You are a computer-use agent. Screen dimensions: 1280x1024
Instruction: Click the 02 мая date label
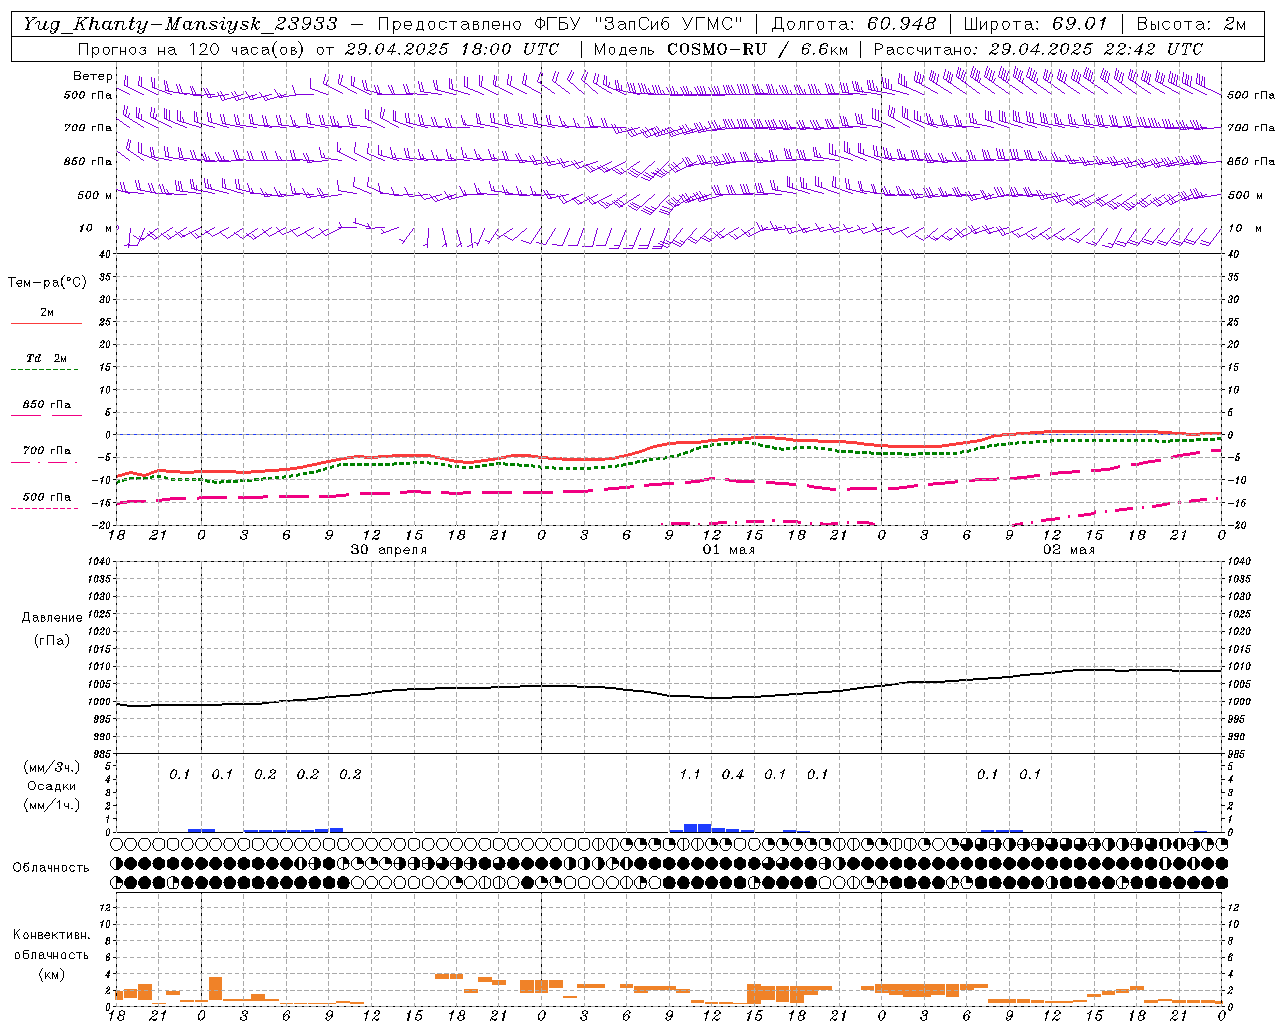(1069, 550)
